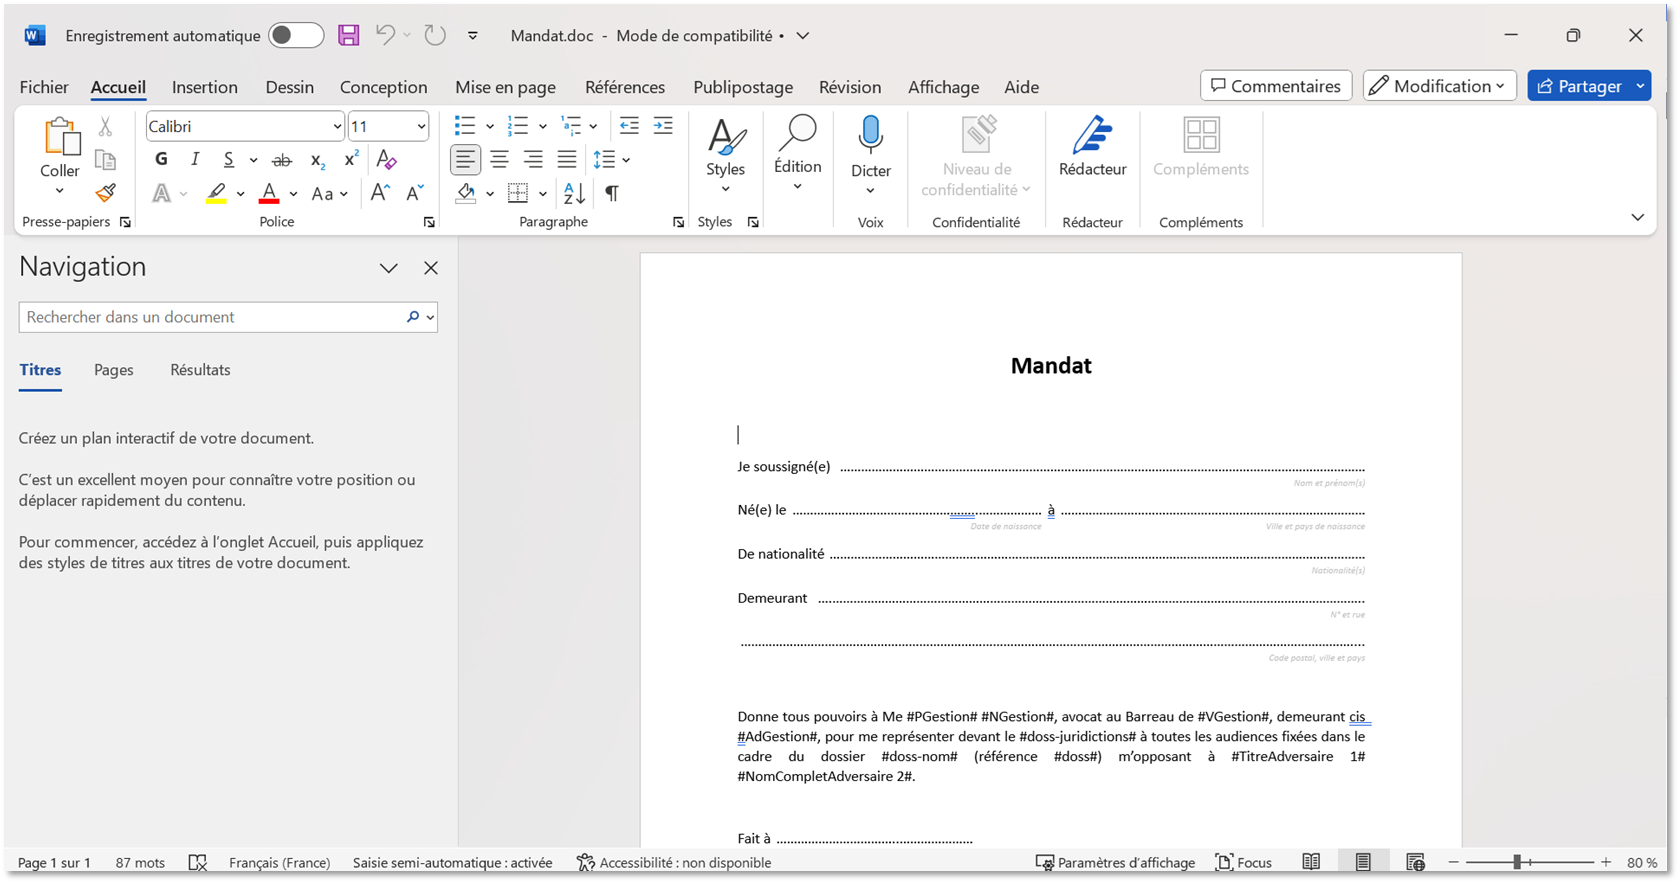Viewport: 1680px width, 884px height.
Task: Open the Édition menu
Action: pos(797,153)
